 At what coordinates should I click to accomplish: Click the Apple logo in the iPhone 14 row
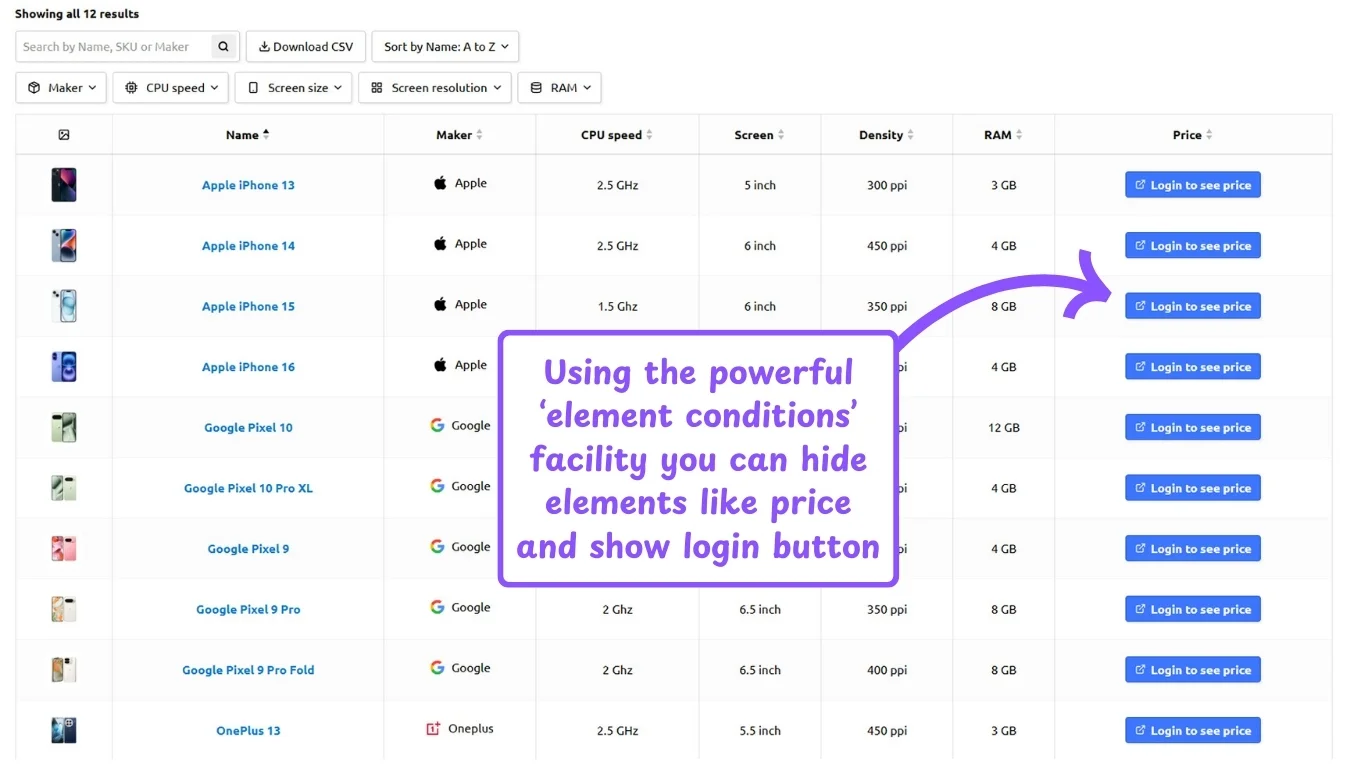440,243
